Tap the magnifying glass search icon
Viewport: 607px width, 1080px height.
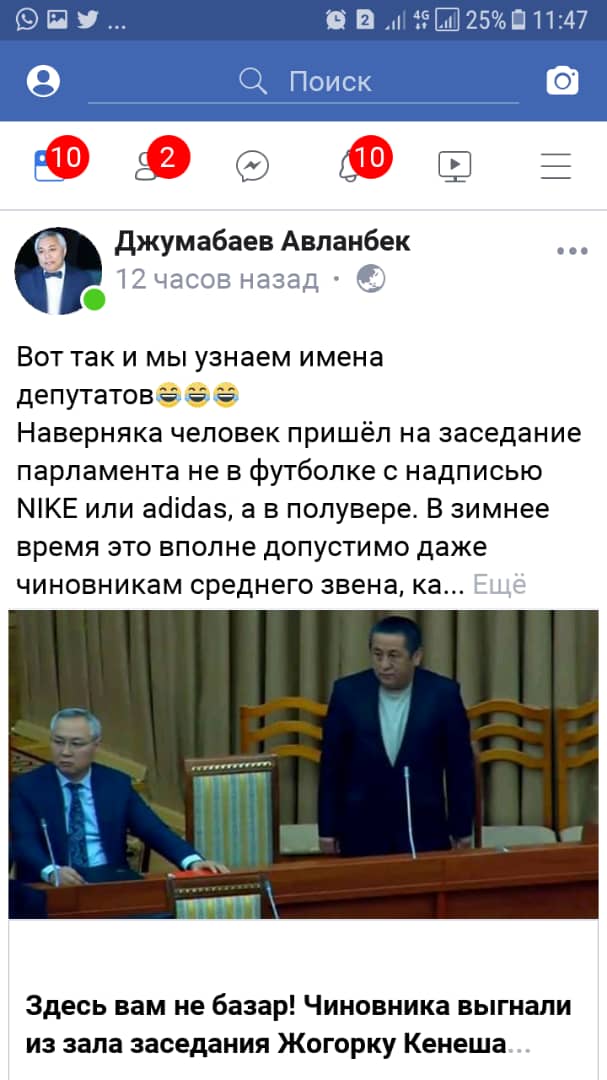tap(253, 81)
